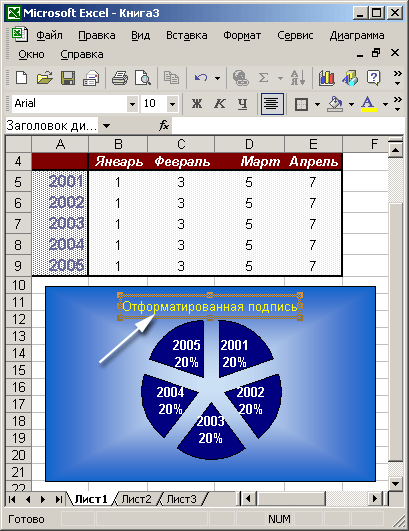Open the Undo history dropdown arrow
The image size is (409, 531).
[x=217, y=79]
